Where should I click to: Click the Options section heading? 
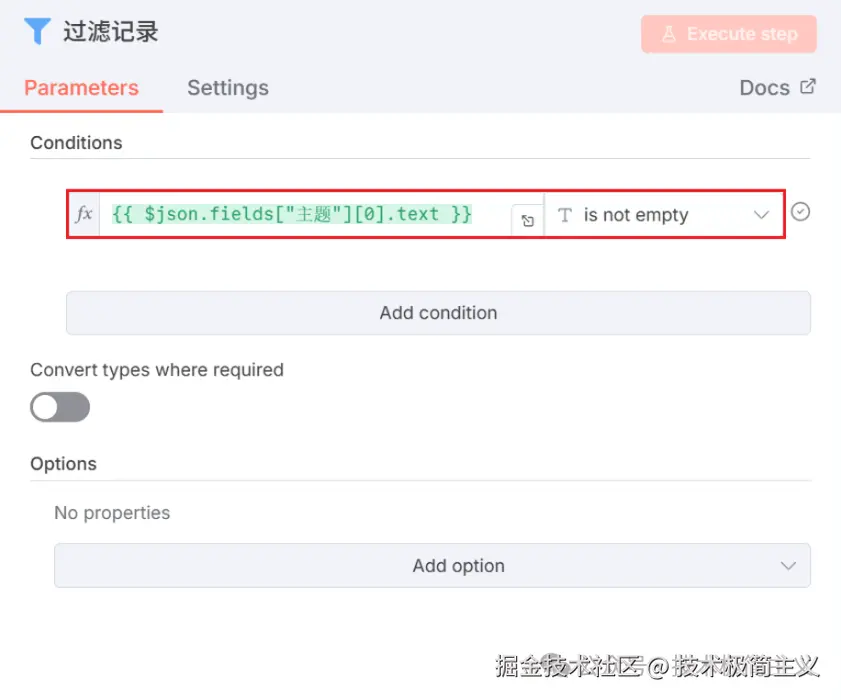pyautogui.click(x=63, y=464)
